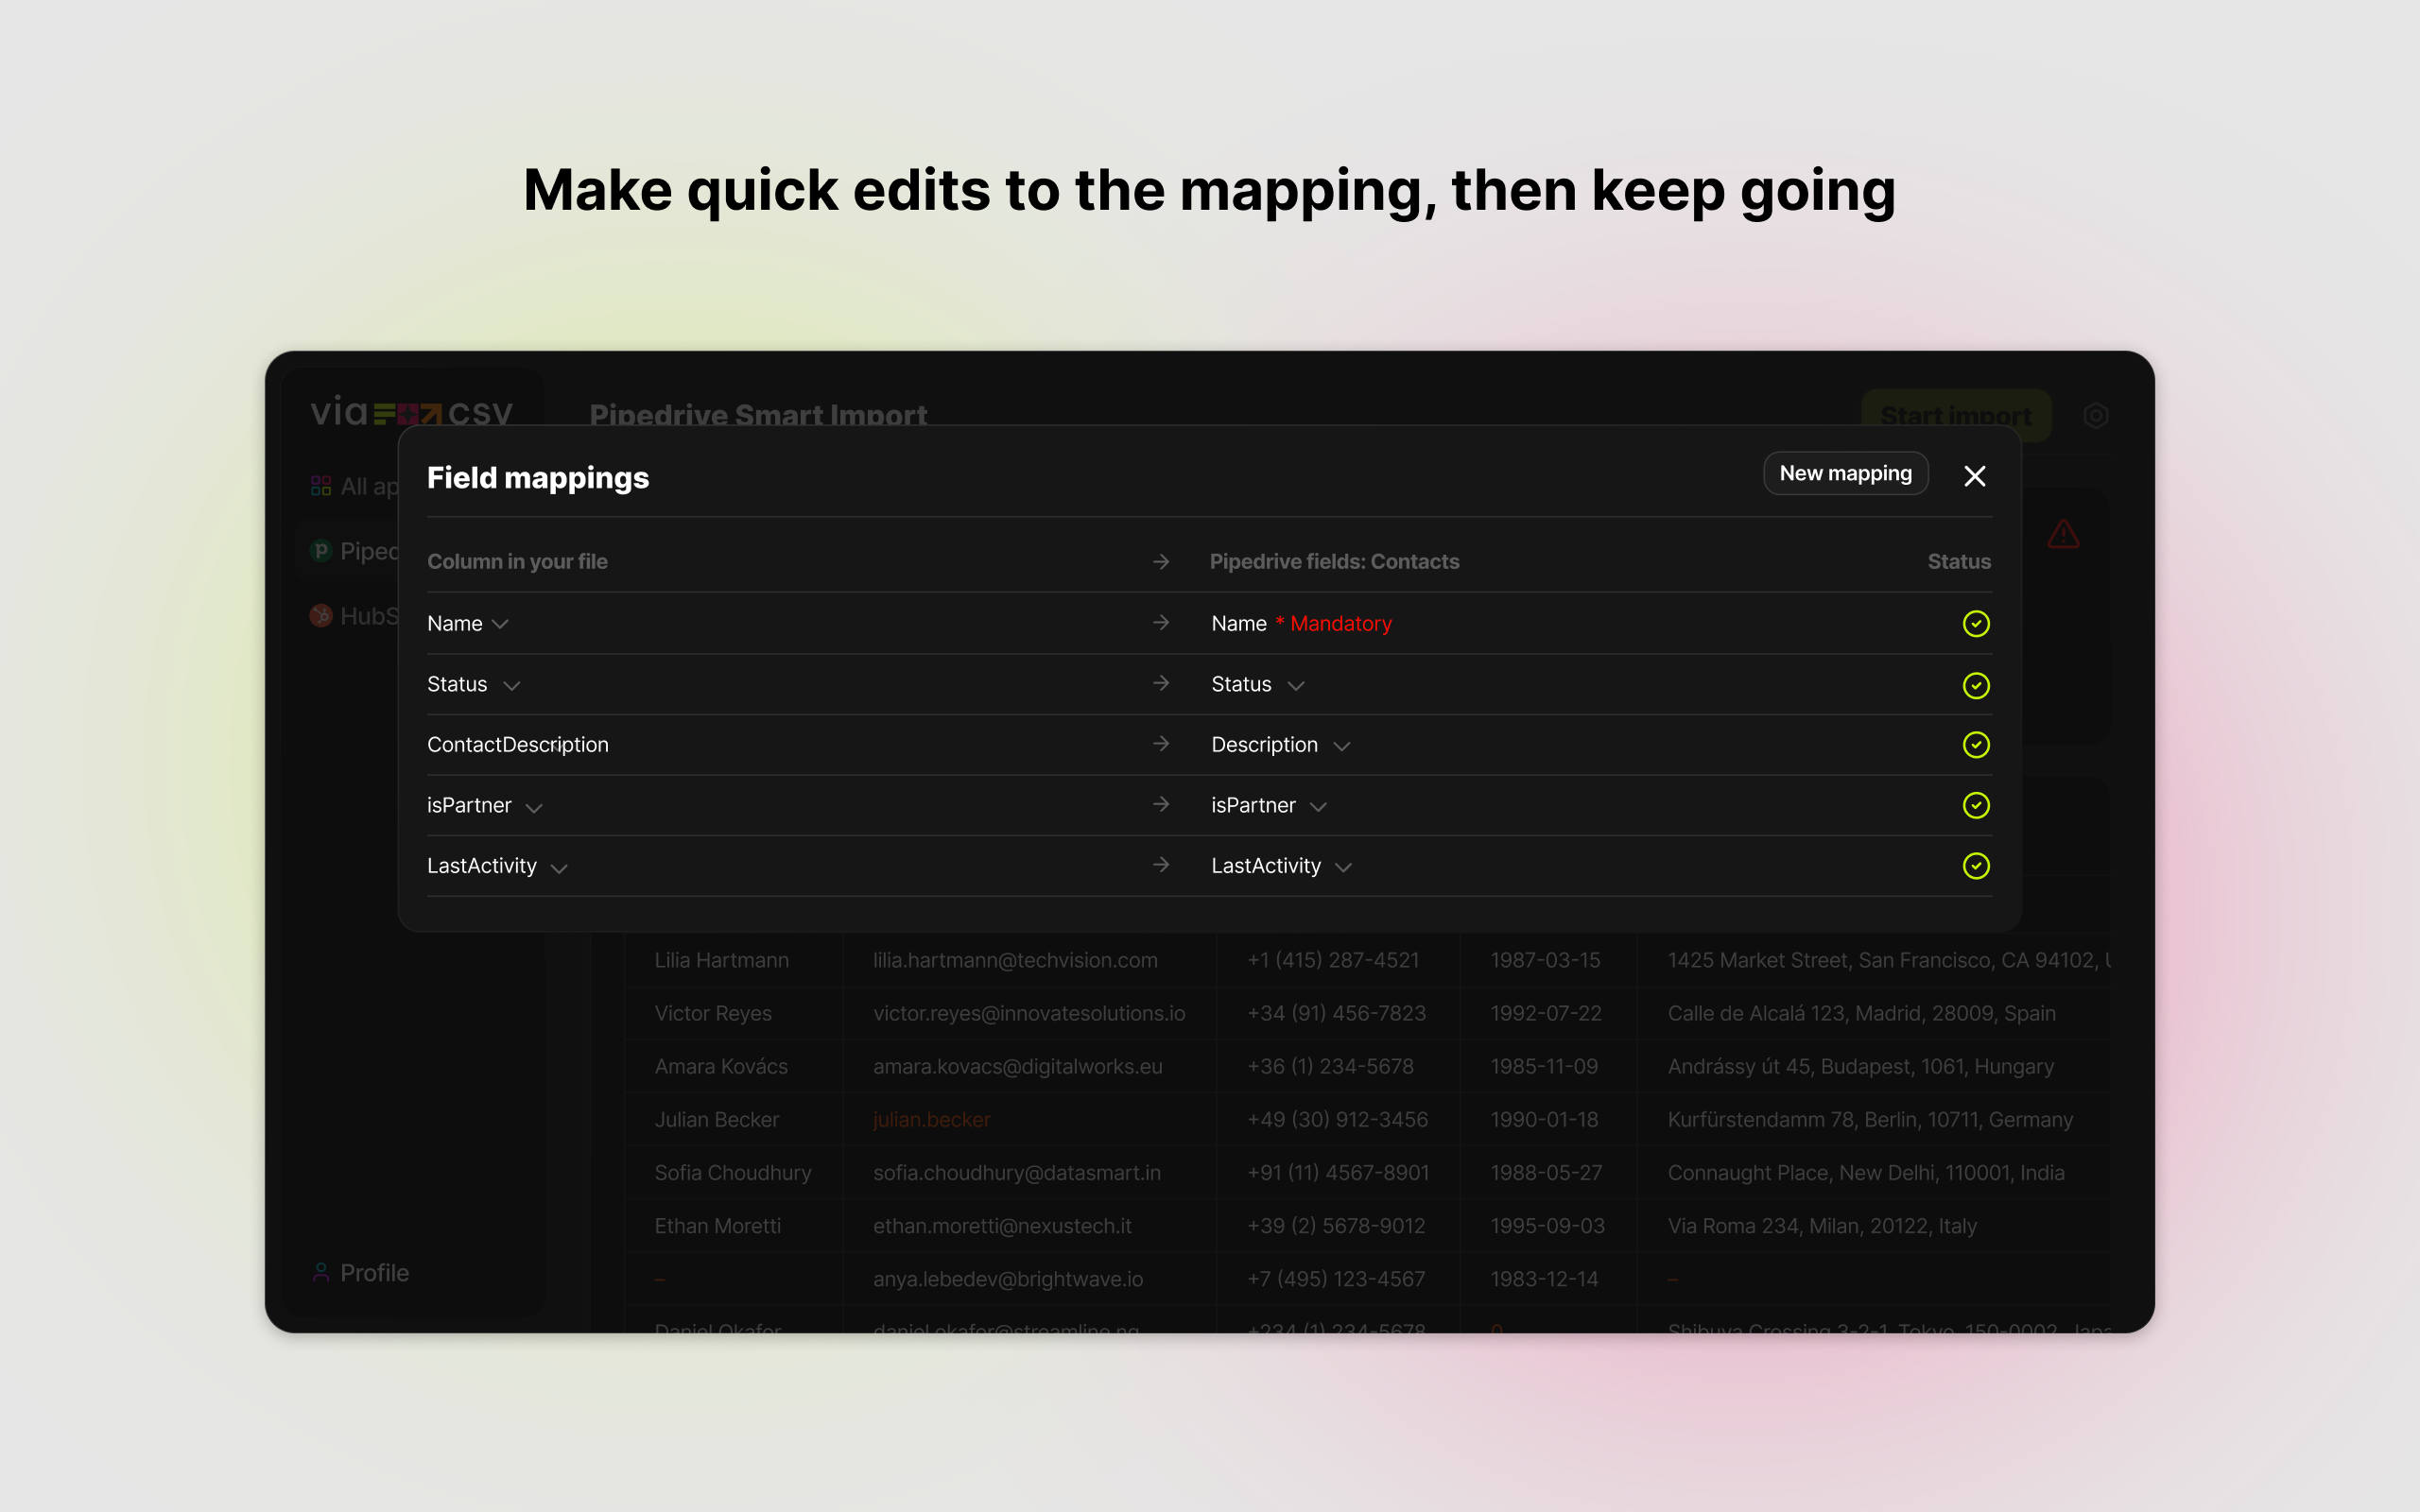Viewport: 2420px width, 1512px height.
Task: Toggle the status check on the isPartner row
Action: pyautogui.click(x=1976, y=805)
